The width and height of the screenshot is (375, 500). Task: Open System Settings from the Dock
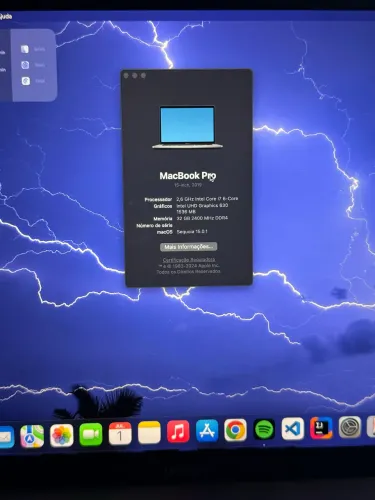point(350,427)
